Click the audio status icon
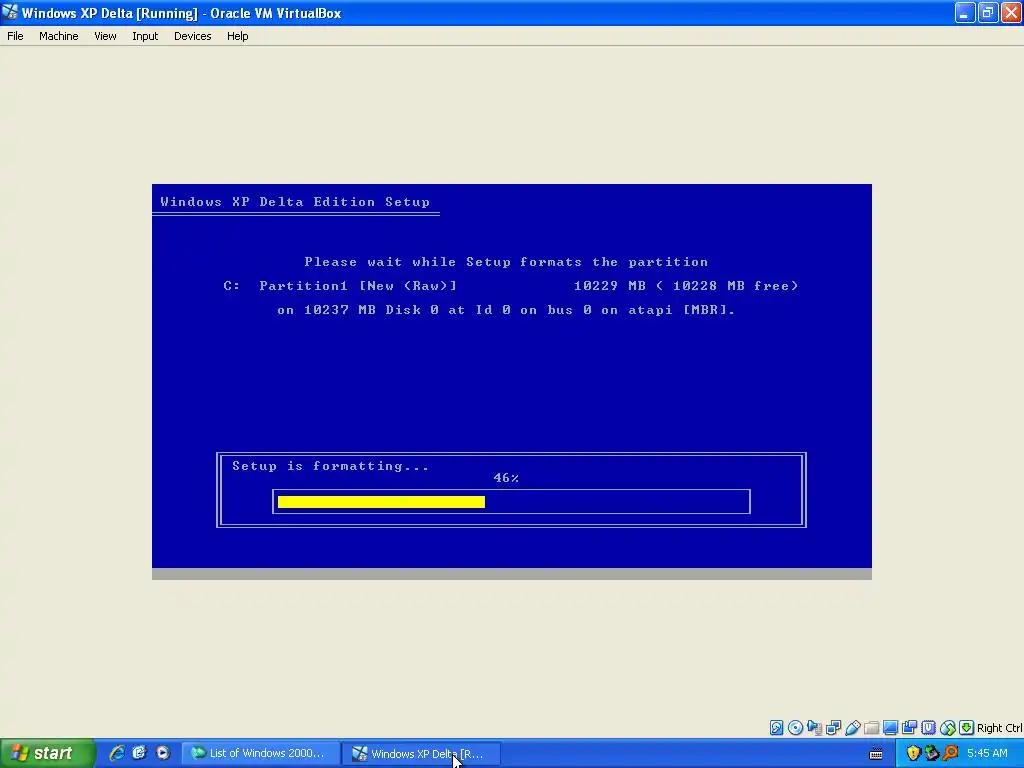 (814, 728)
